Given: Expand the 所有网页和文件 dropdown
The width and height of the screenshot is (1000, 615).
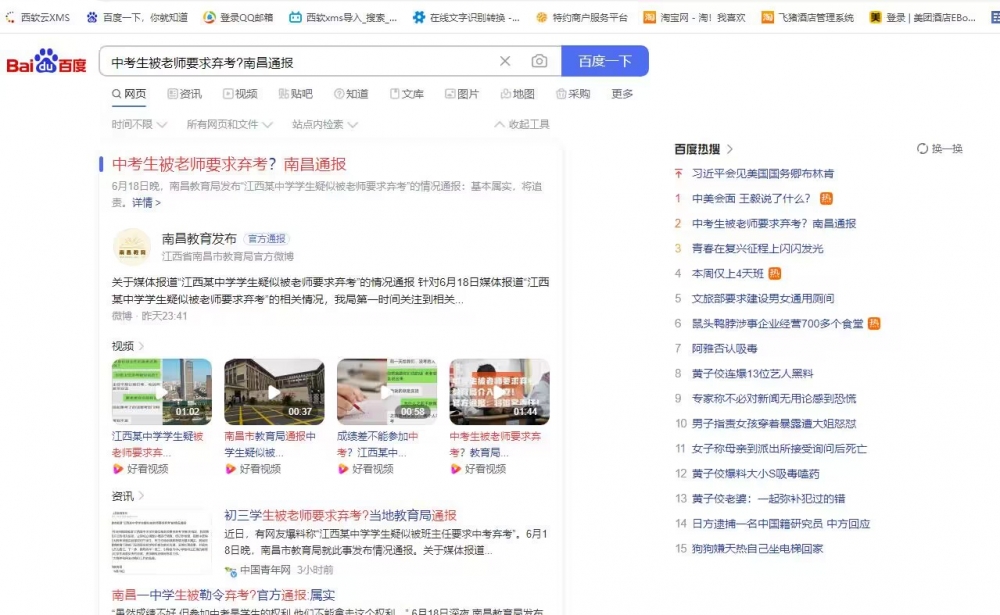Looking at the screenshot, I should point(229,124).
